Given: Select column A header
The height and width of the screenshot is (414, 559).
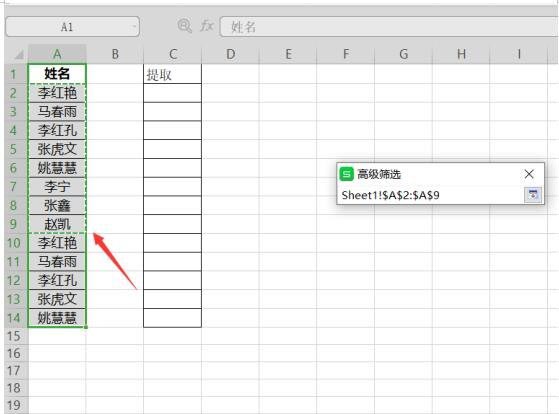Looking at the screenshot, I should pyautogui.click(x=57, y=54).
